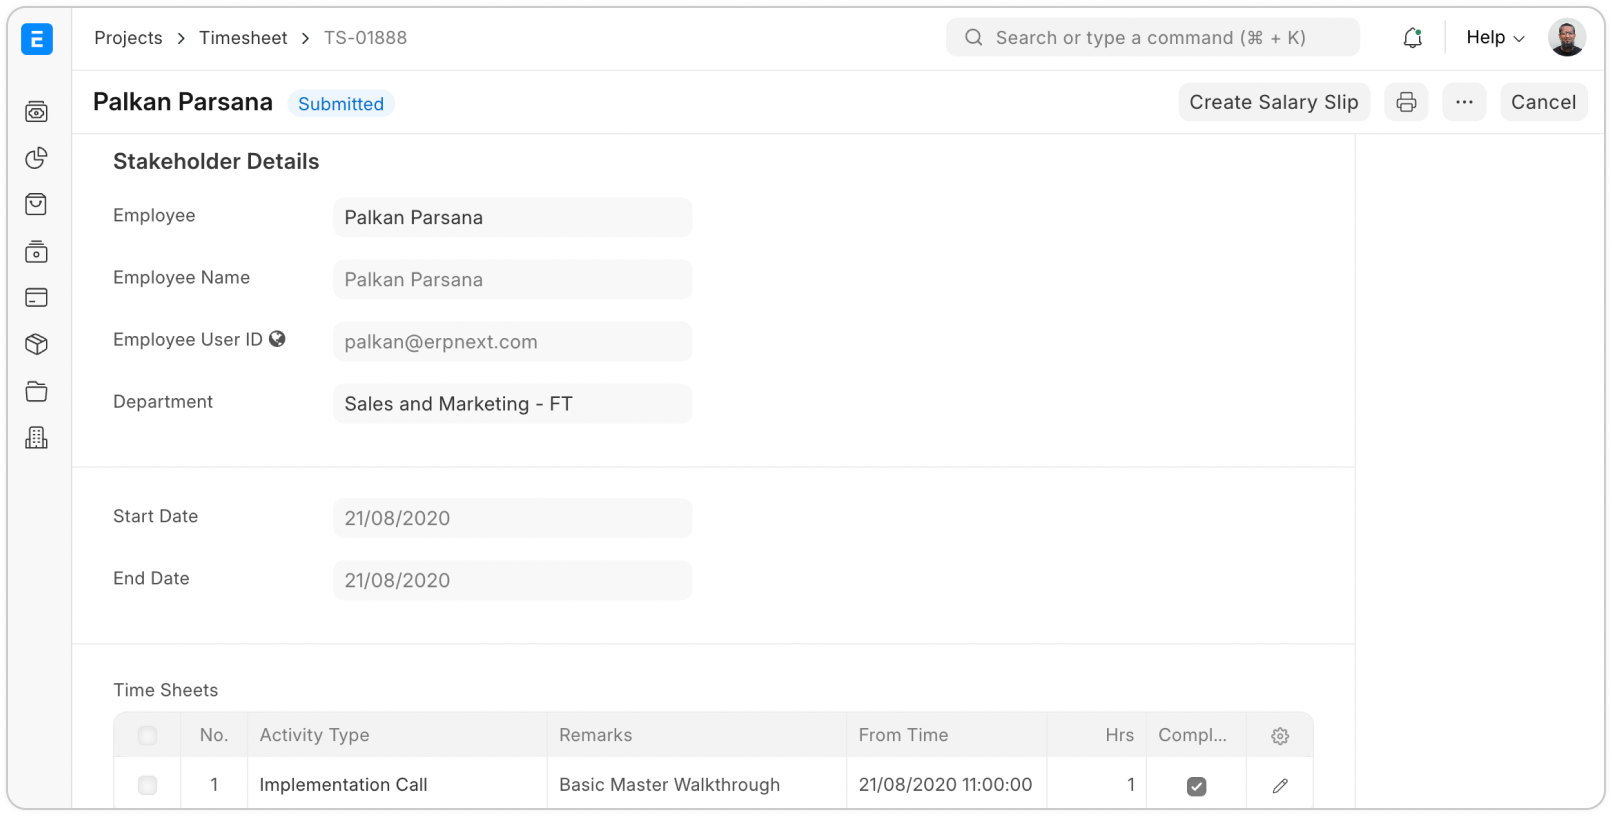This screenshot has width=1612, height=816.
Task: Open the box package sidebar icon
Action: coord(36,345)
